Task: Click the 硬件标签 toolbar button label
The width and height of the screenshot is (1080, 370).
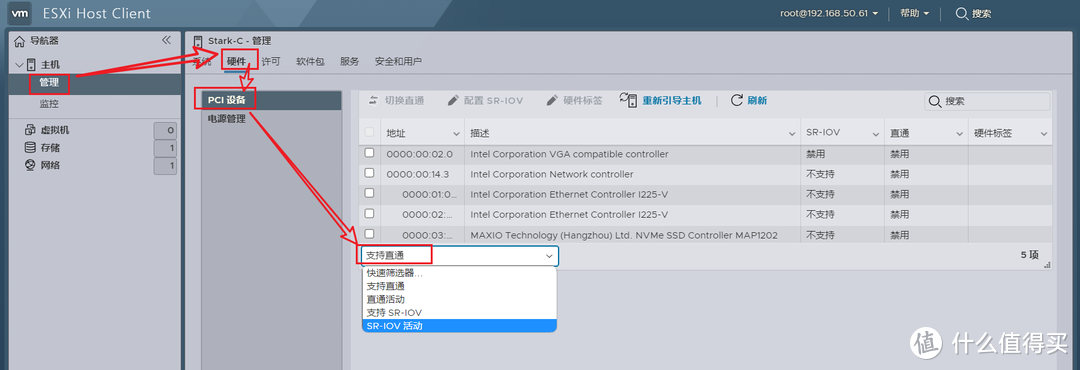Action: click(583, 101)
